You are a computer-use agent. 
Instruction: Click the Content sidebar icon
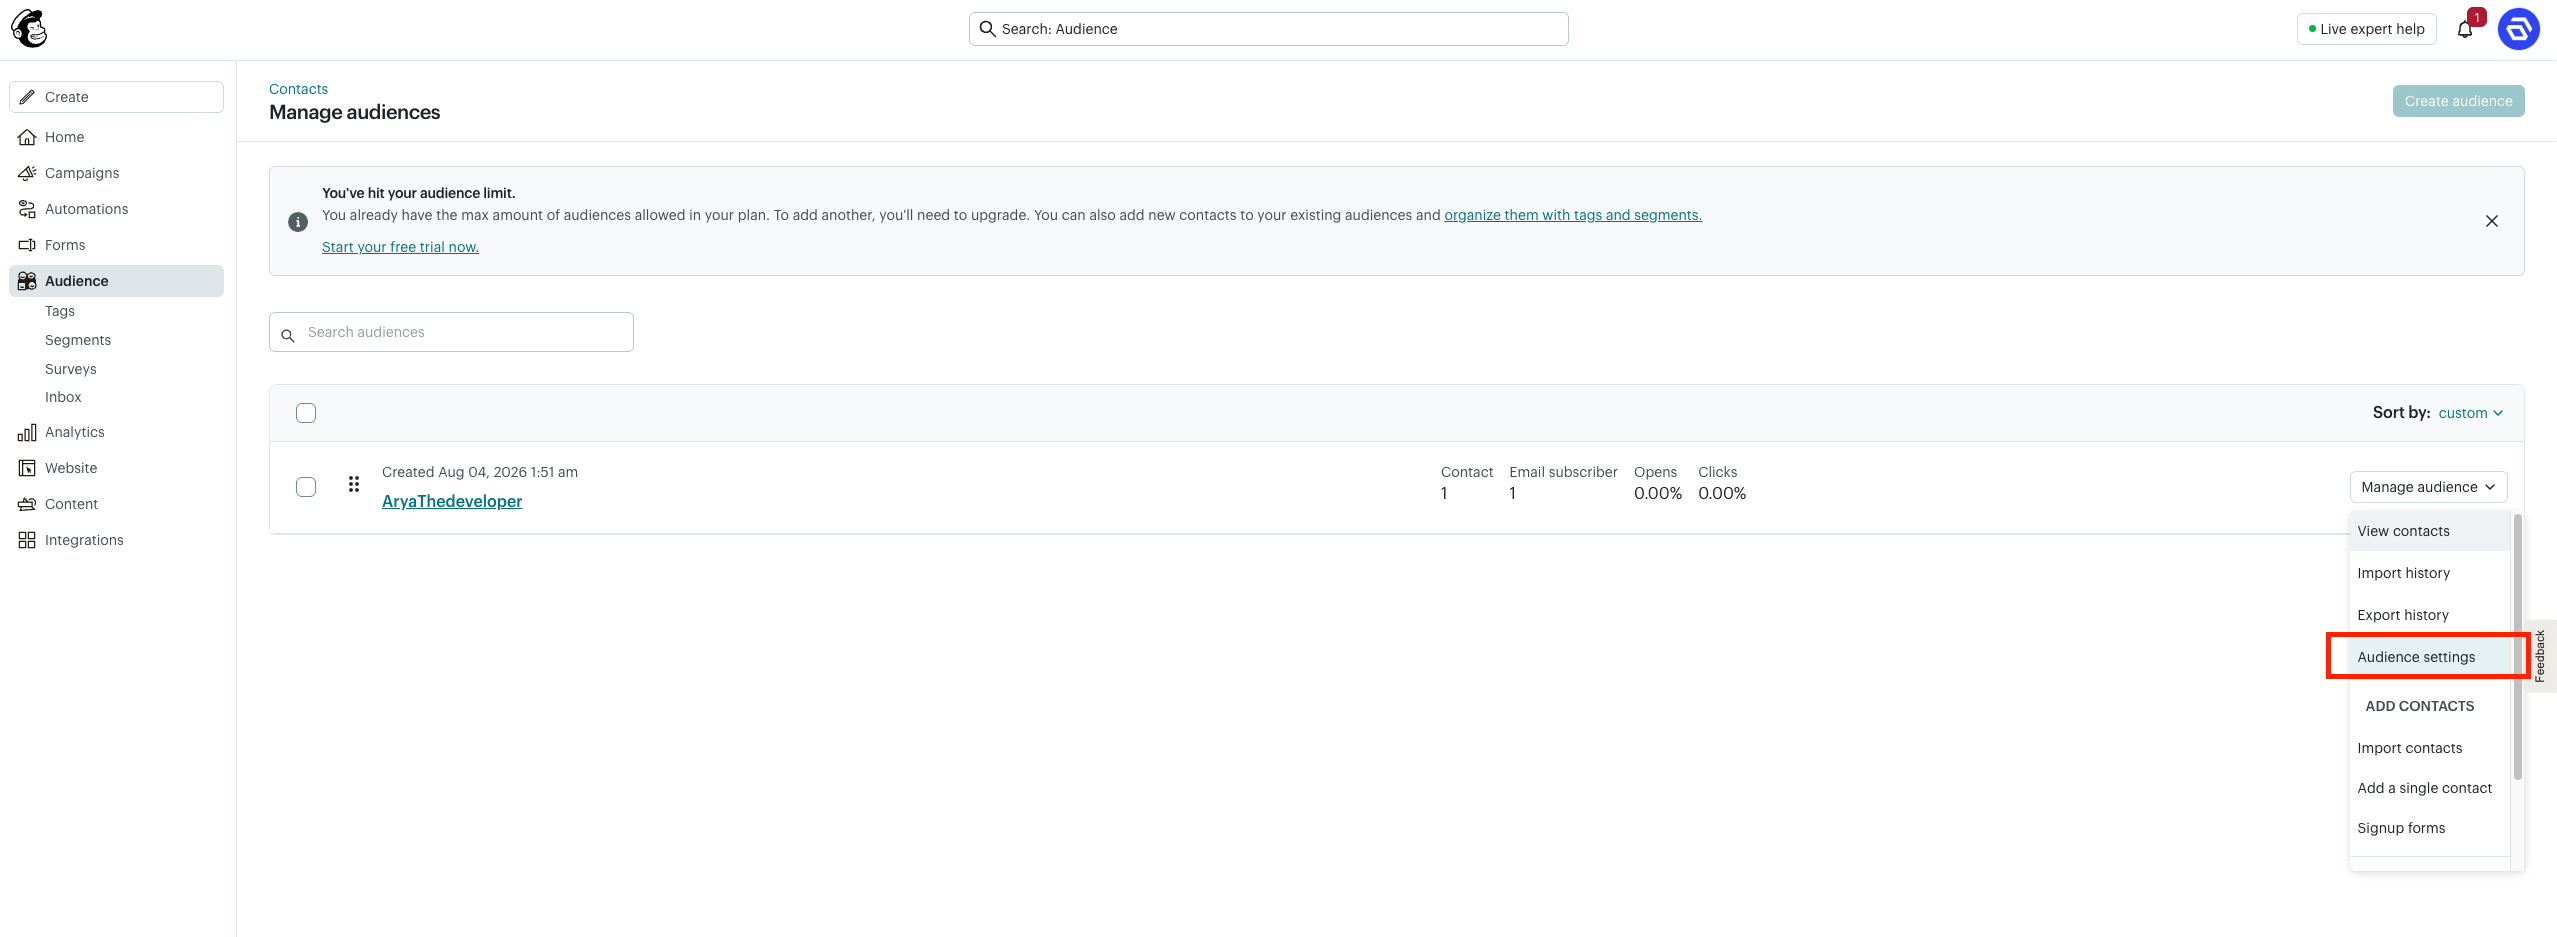click(x=27, y=504)
